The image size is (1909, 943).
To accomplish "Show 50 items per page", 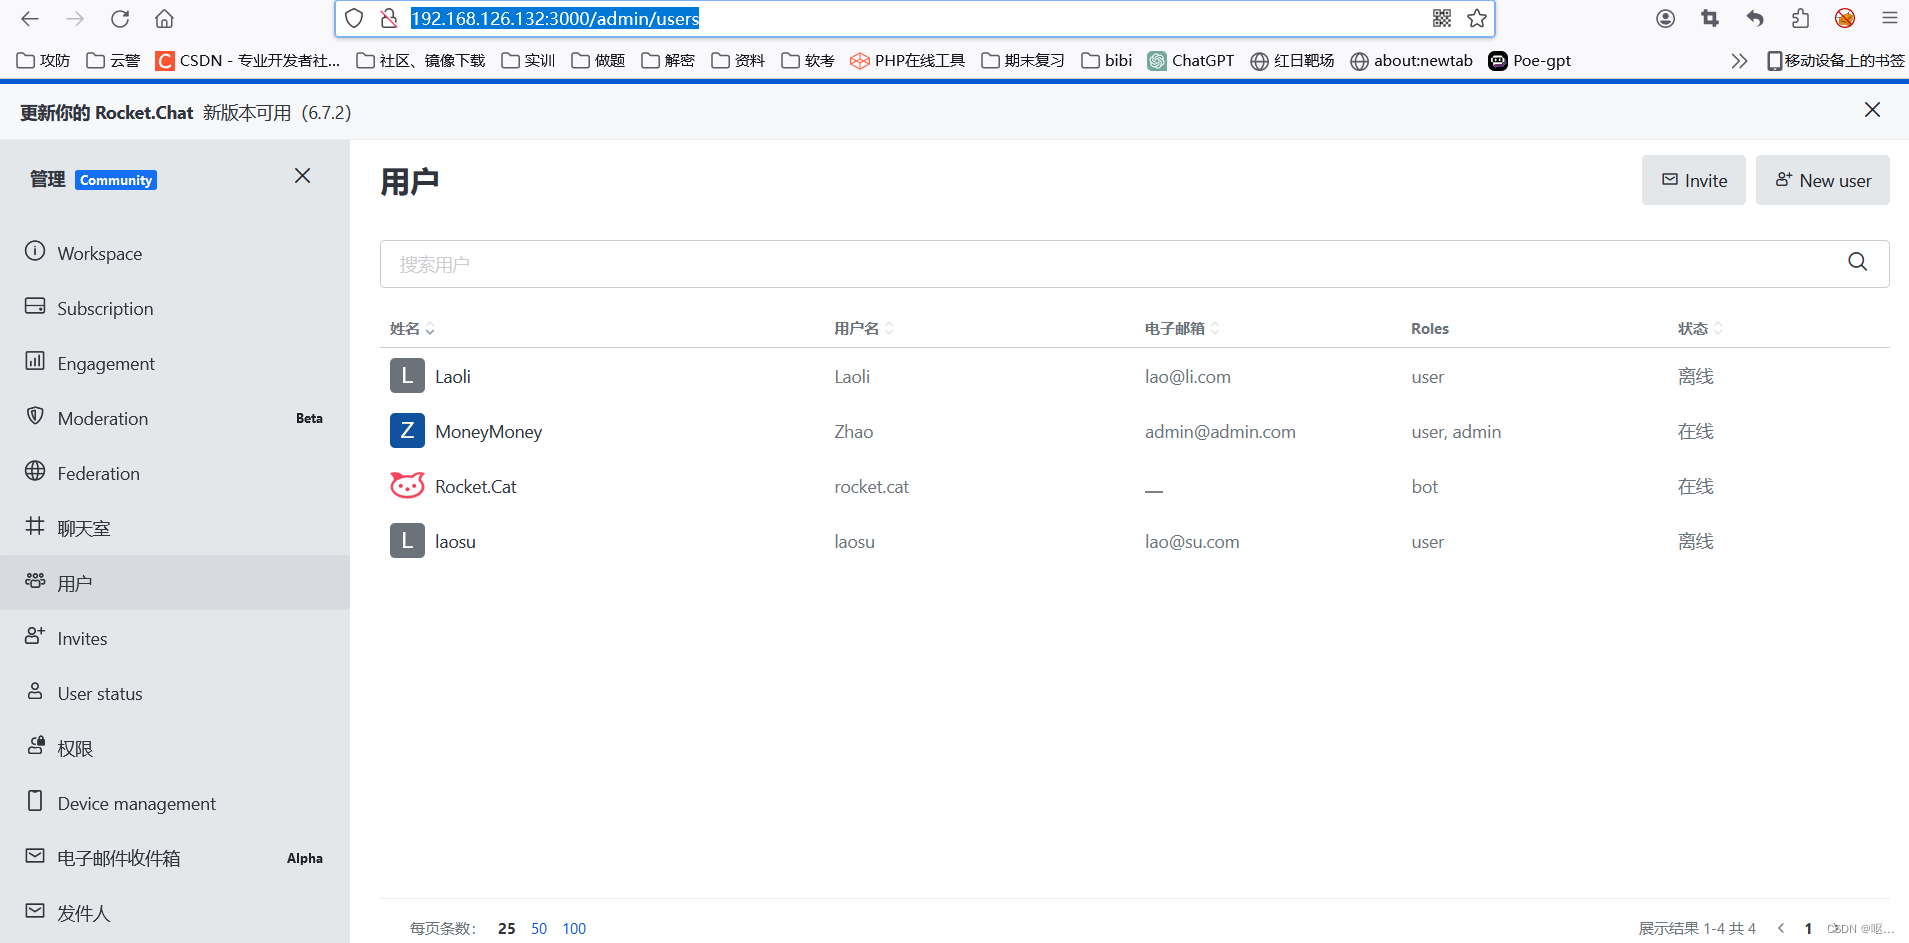I will coord(539,929).
